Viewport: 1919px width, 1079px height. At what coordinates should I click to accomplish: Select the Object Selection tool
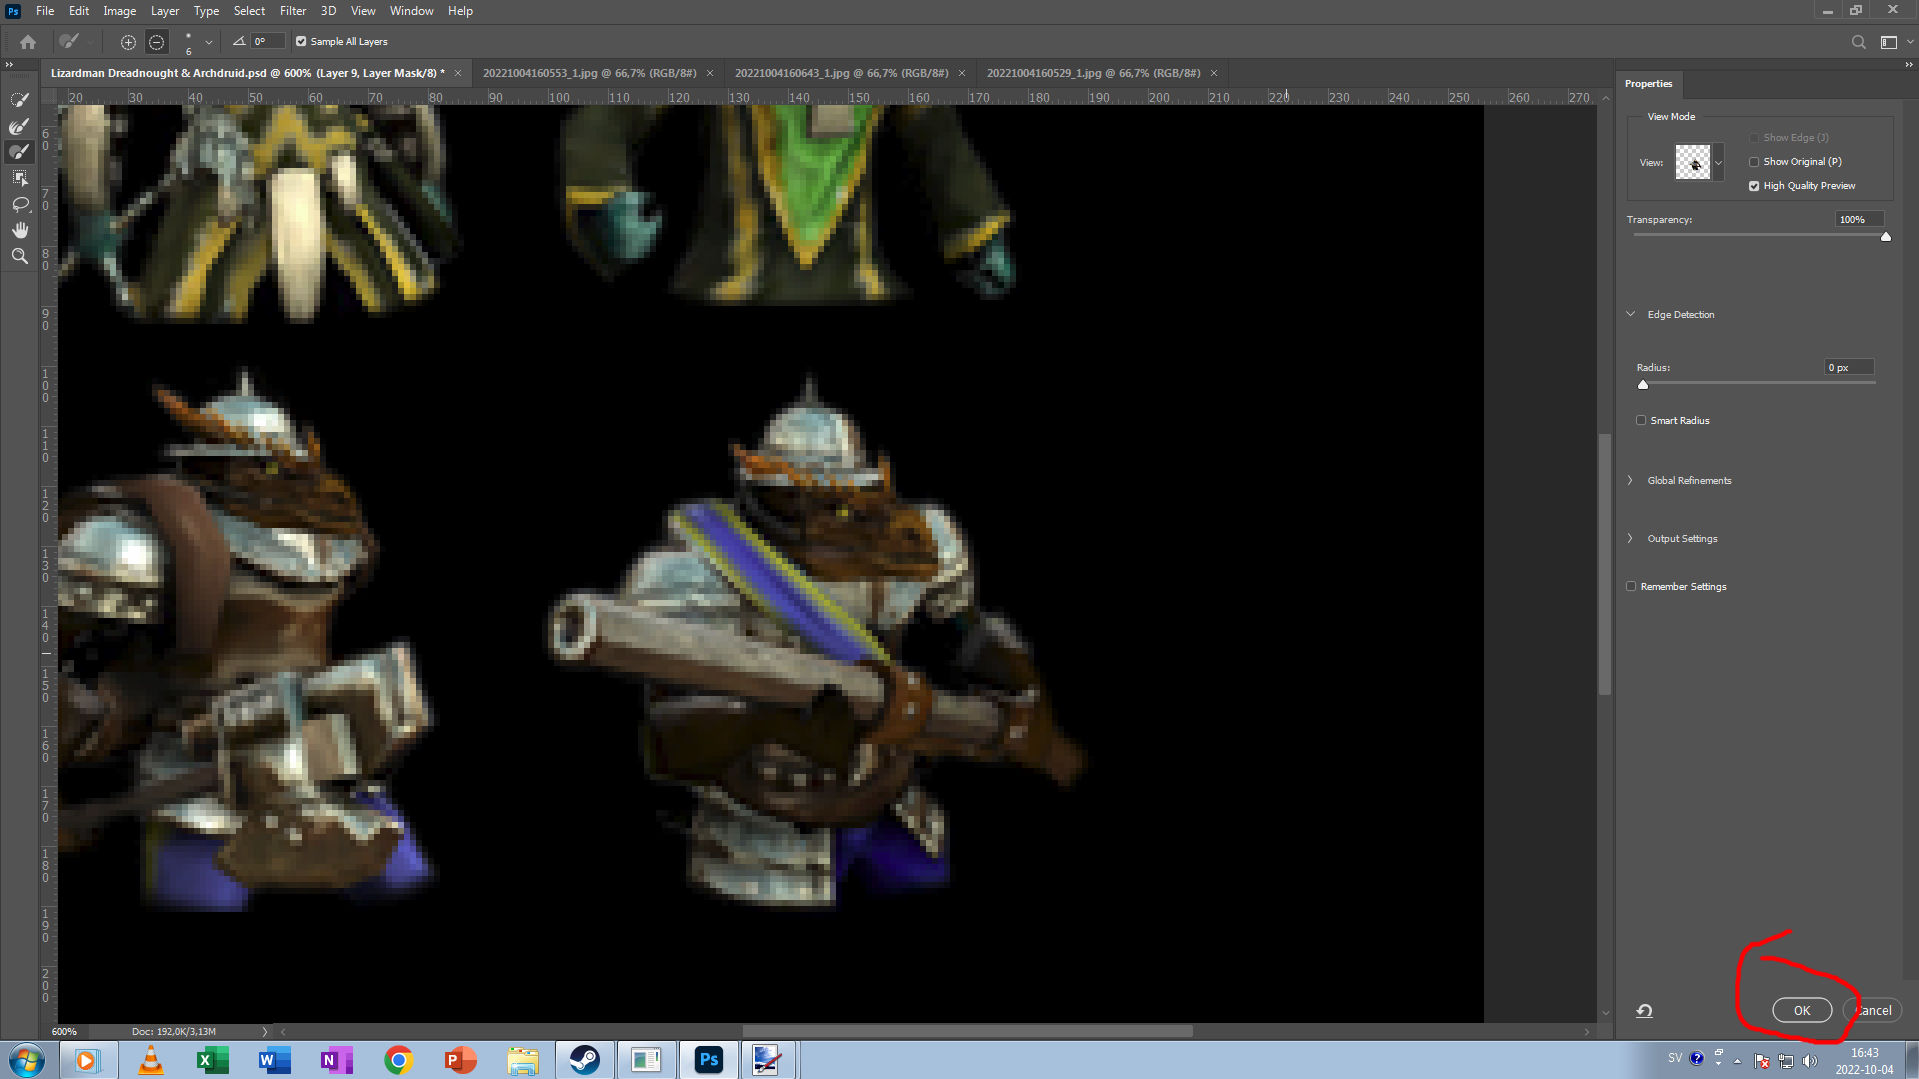(19, 178)
